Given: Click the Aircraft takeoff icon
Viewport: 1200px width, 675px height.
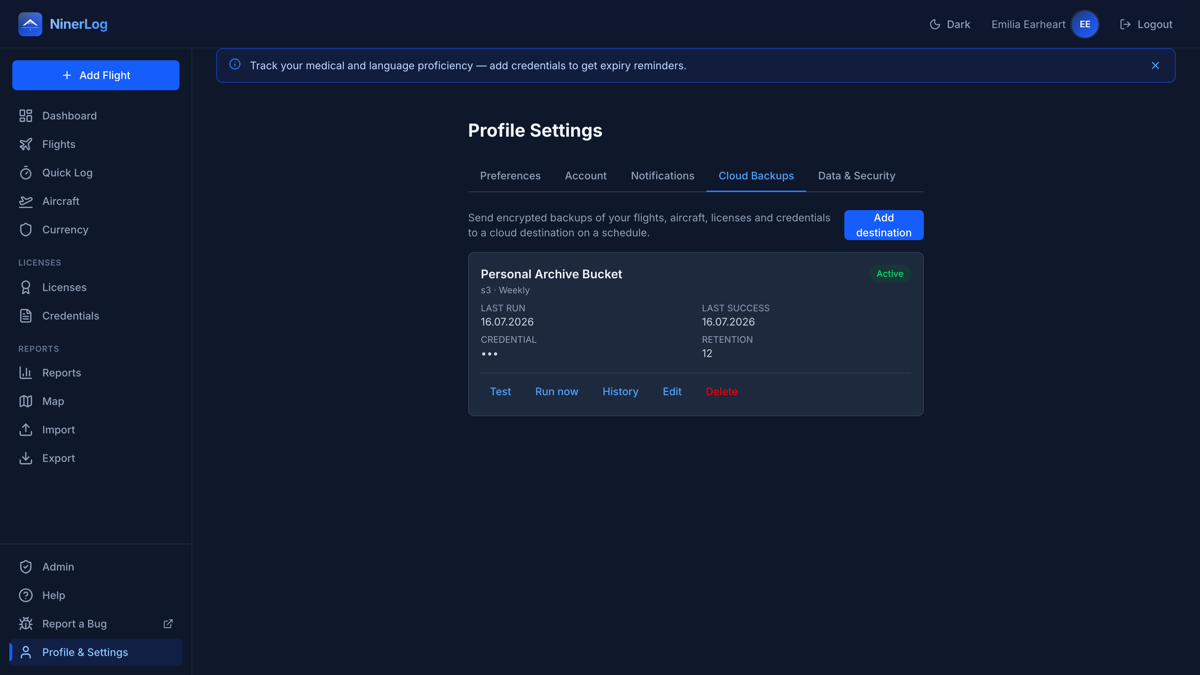Looking at the screenshot, I should [26, 201].
